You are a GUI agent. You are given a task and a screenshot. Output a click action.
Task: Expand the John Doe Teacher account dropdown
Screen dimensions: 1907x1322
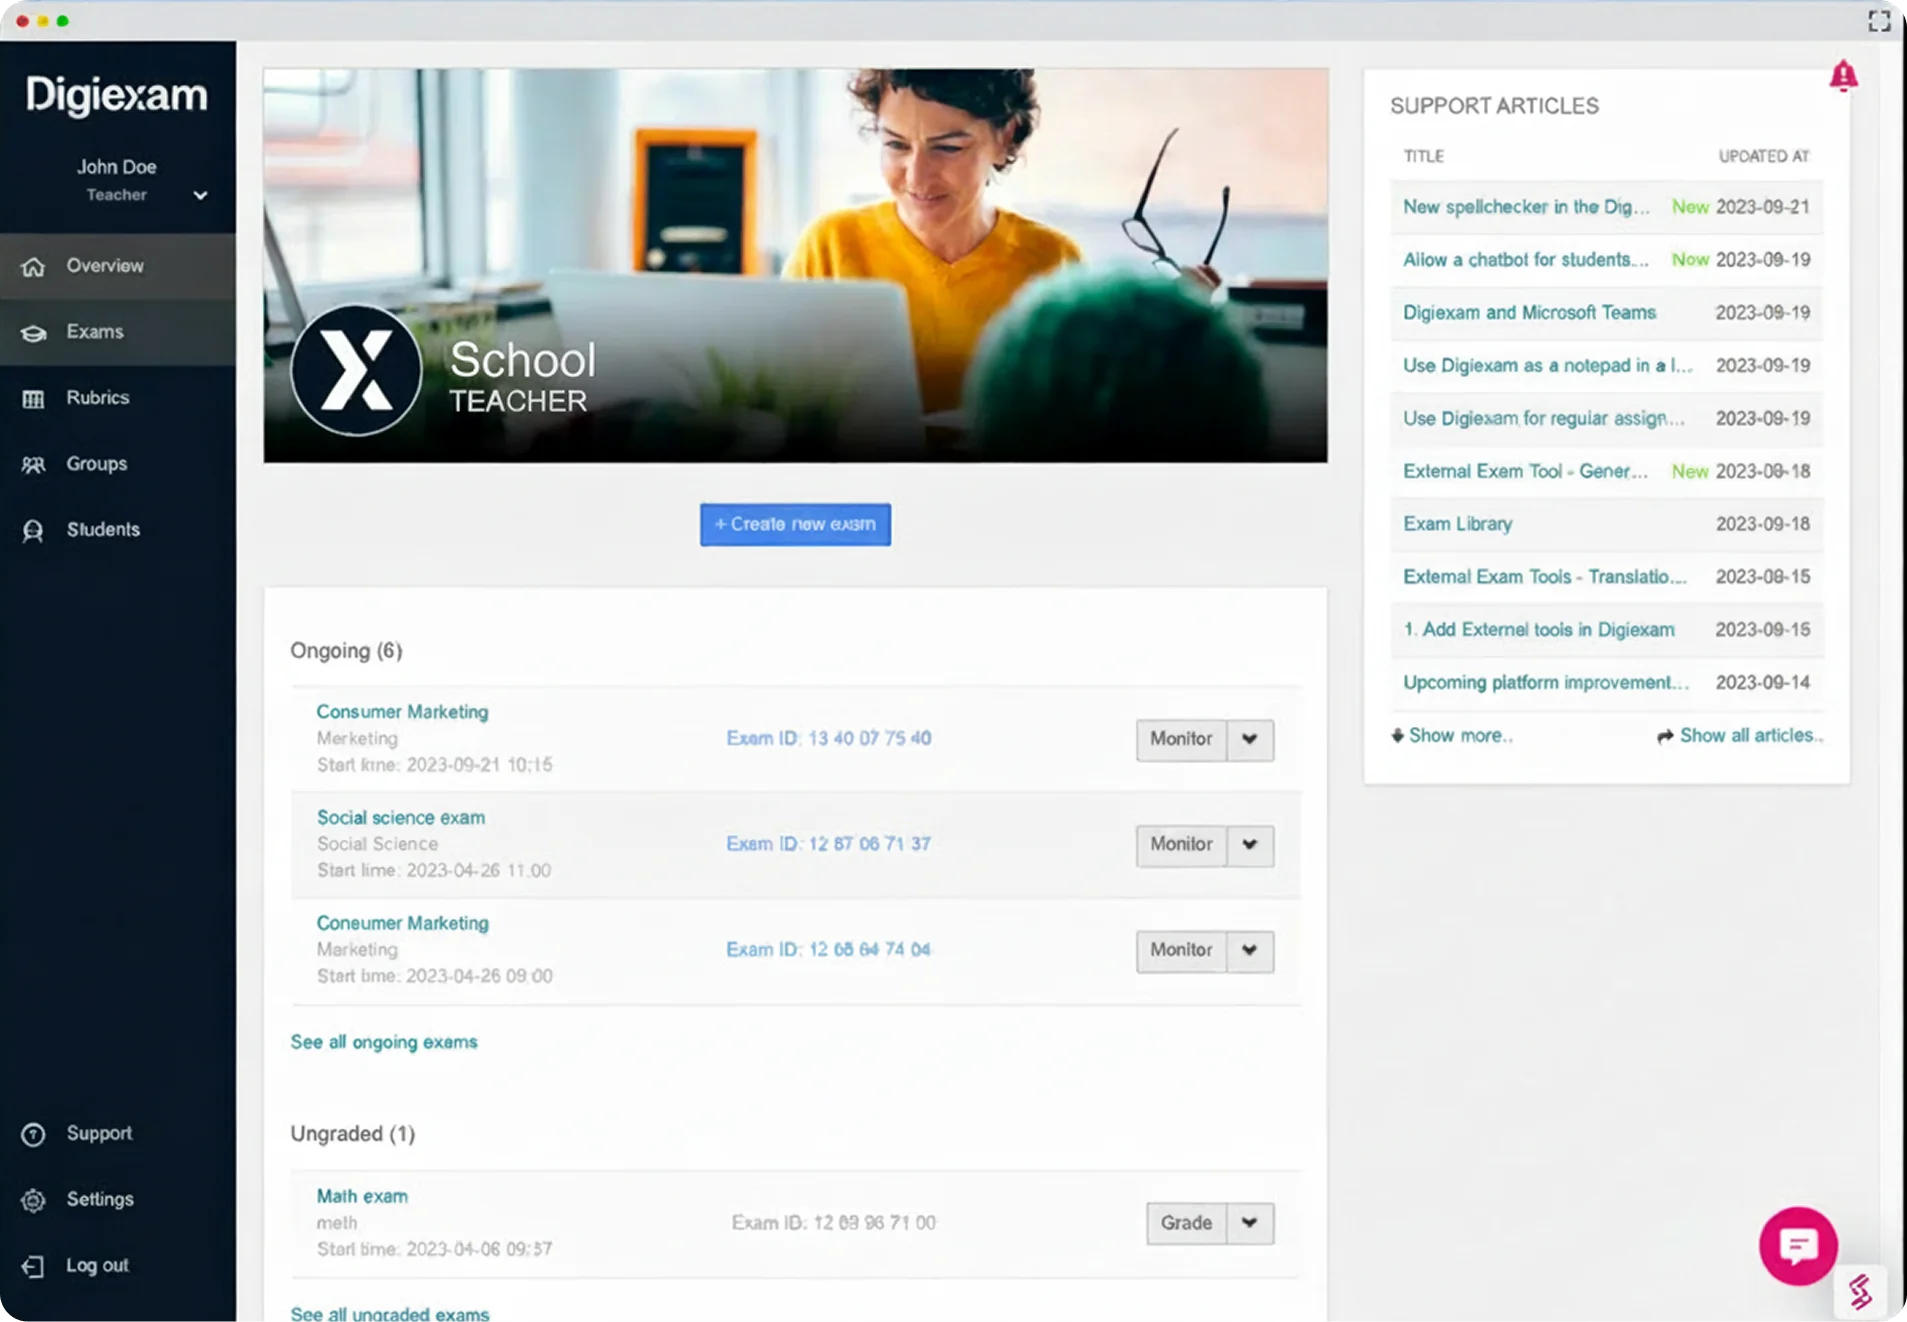point(200,195)
